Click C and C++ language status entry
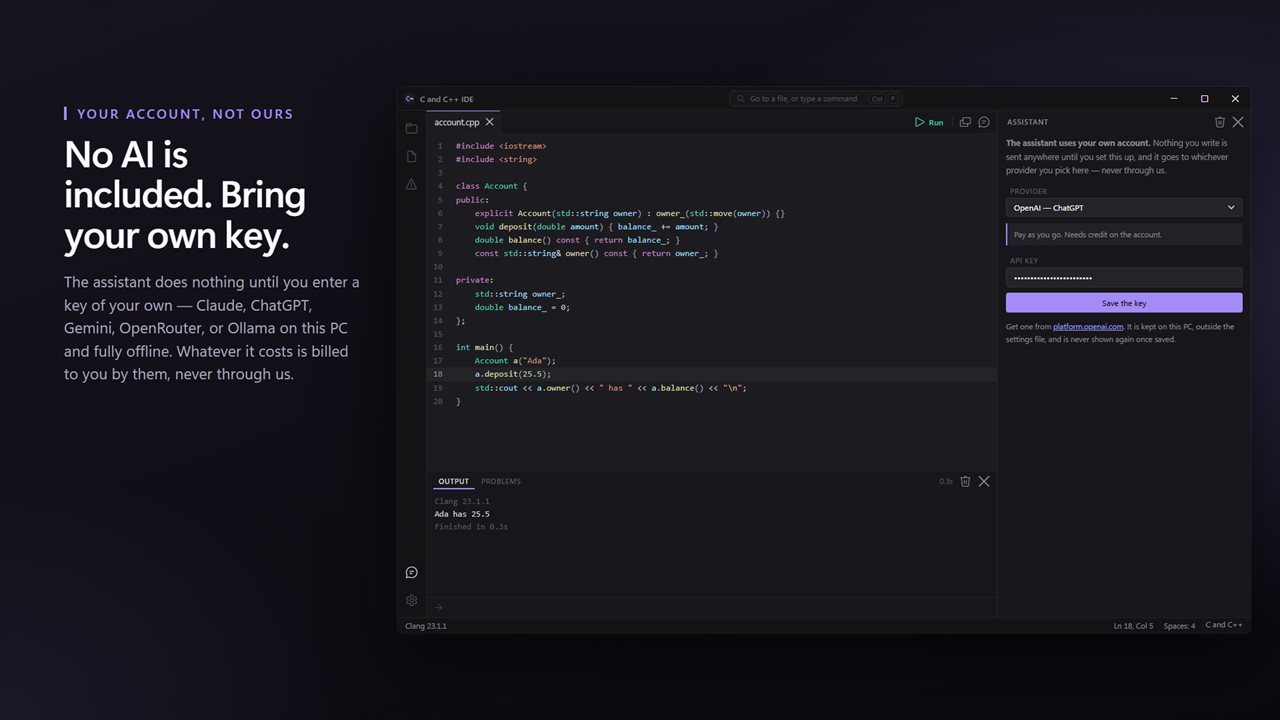This screenshot has height=720, width=1280. pyautogui.click(x=1224, y=626)
